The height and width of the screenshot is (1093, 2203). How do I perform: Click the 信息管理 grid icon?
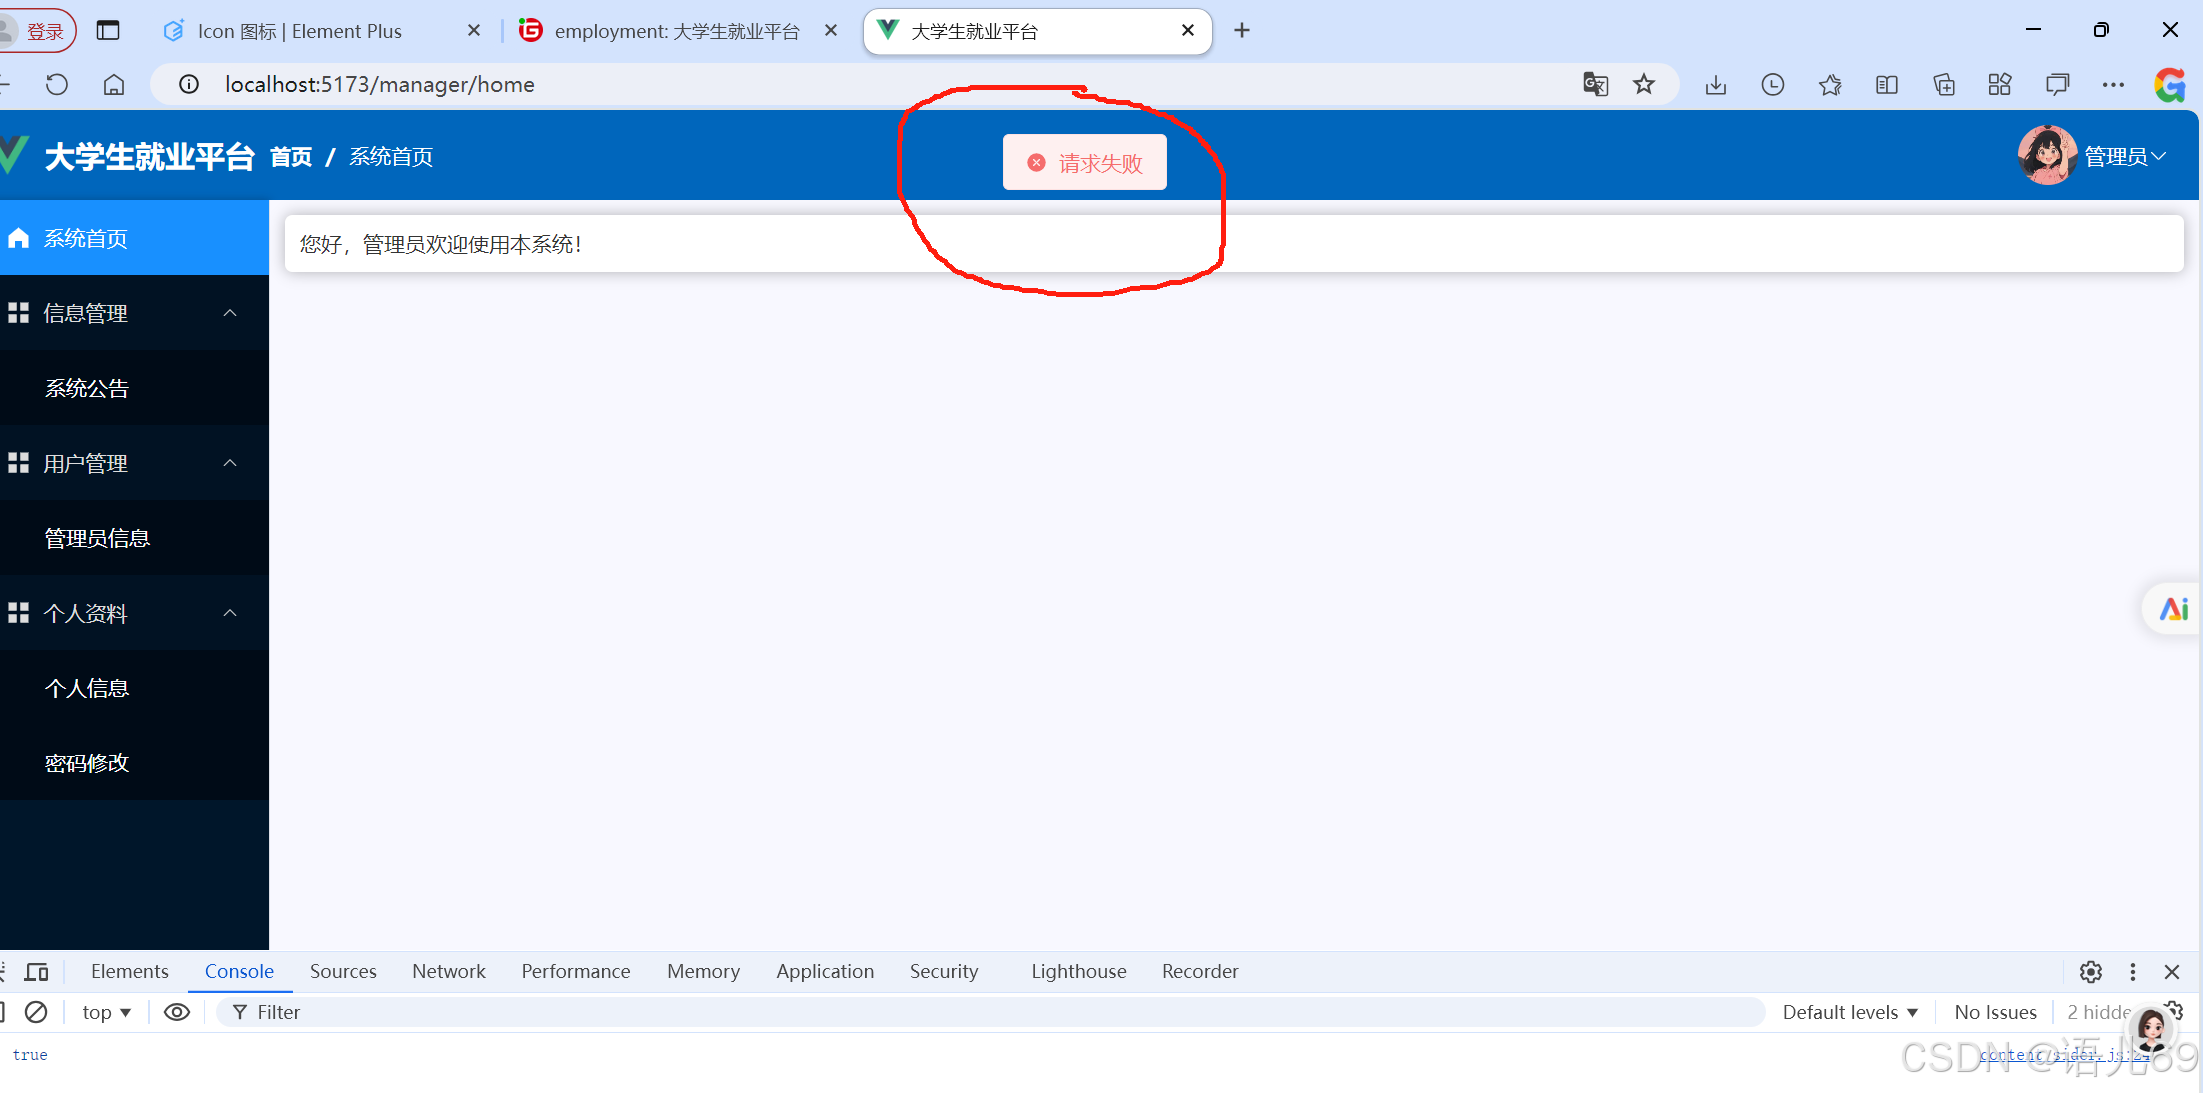pyautogui.click(x=17, y=312)
